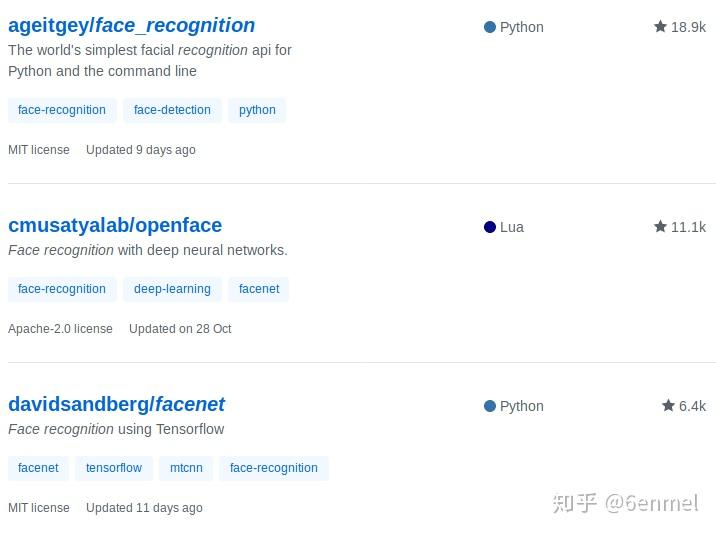The image size is (716, 533).
Task: Click 18.9k stargazers count
Action: point(688,27)
